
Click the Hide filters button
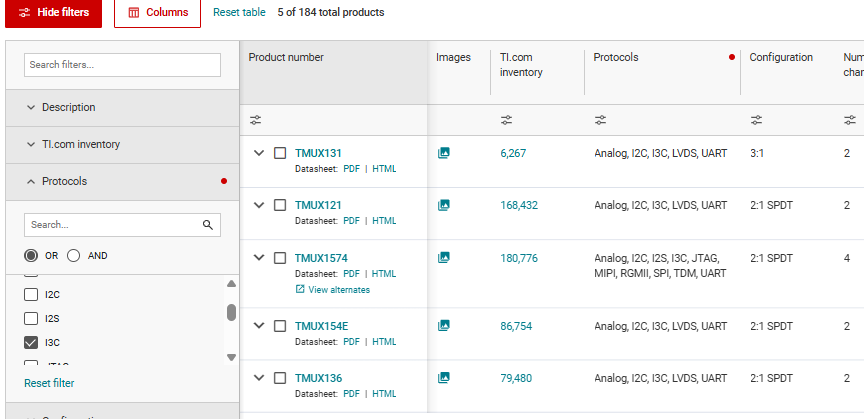tap(53, 13)
